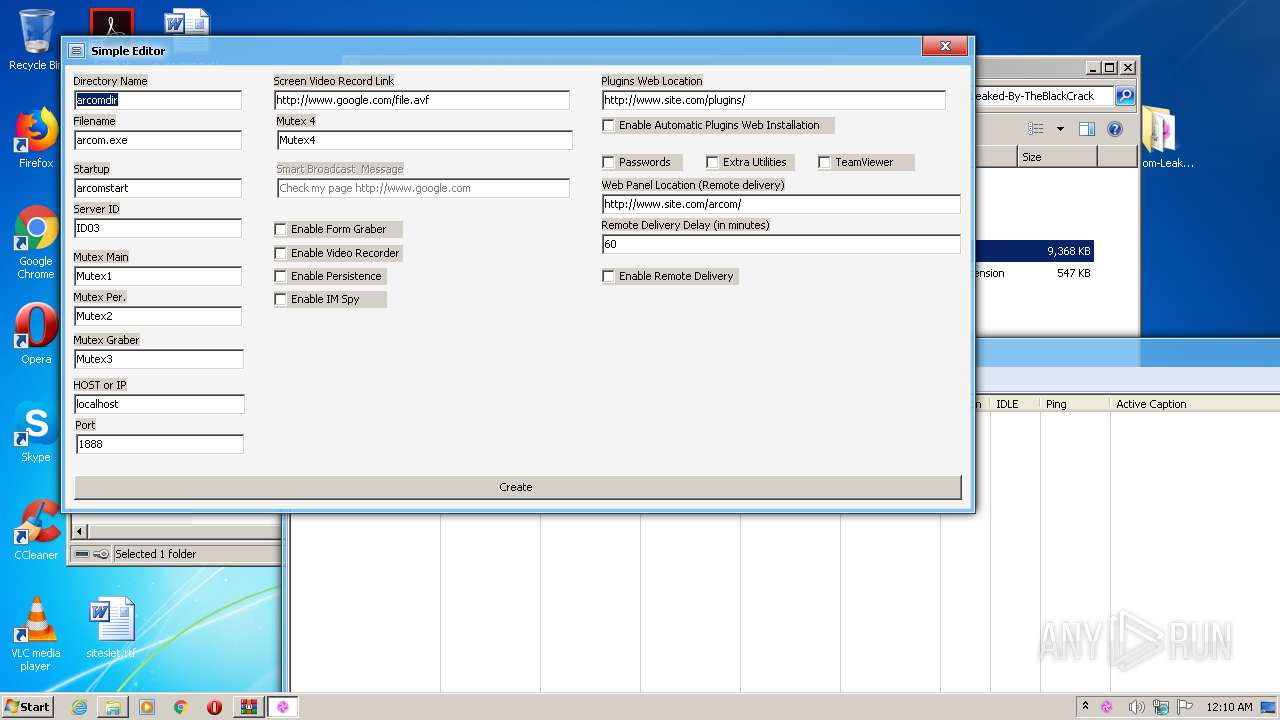Open Windows Explorer taskbar icon
Image resolution: width=1280 pixels, height=720 pixels.
(113, 707)
